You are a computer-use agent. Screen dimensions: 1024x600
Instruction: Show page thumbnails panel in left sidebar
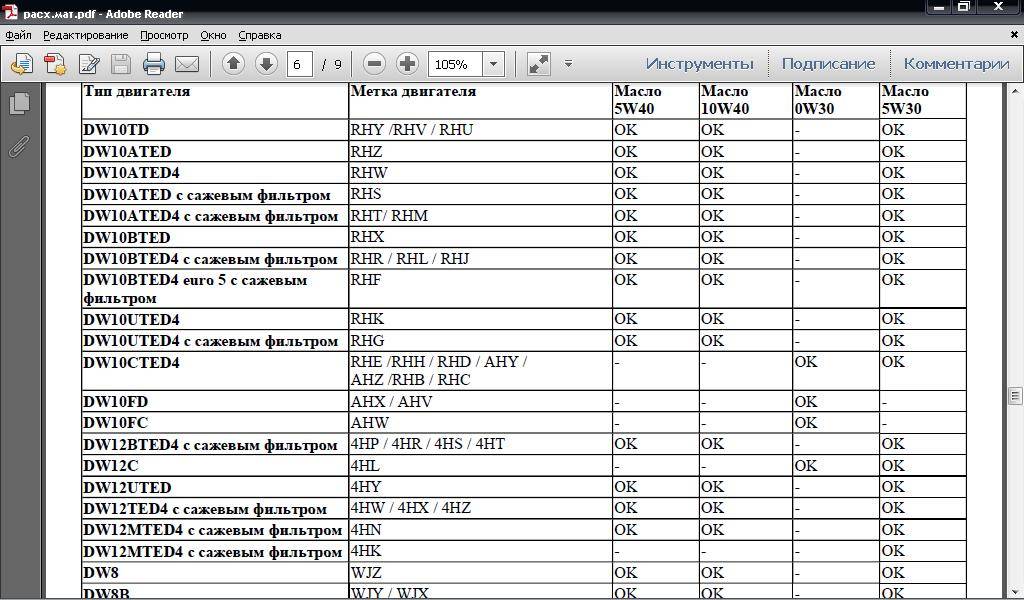click(19, 103)
